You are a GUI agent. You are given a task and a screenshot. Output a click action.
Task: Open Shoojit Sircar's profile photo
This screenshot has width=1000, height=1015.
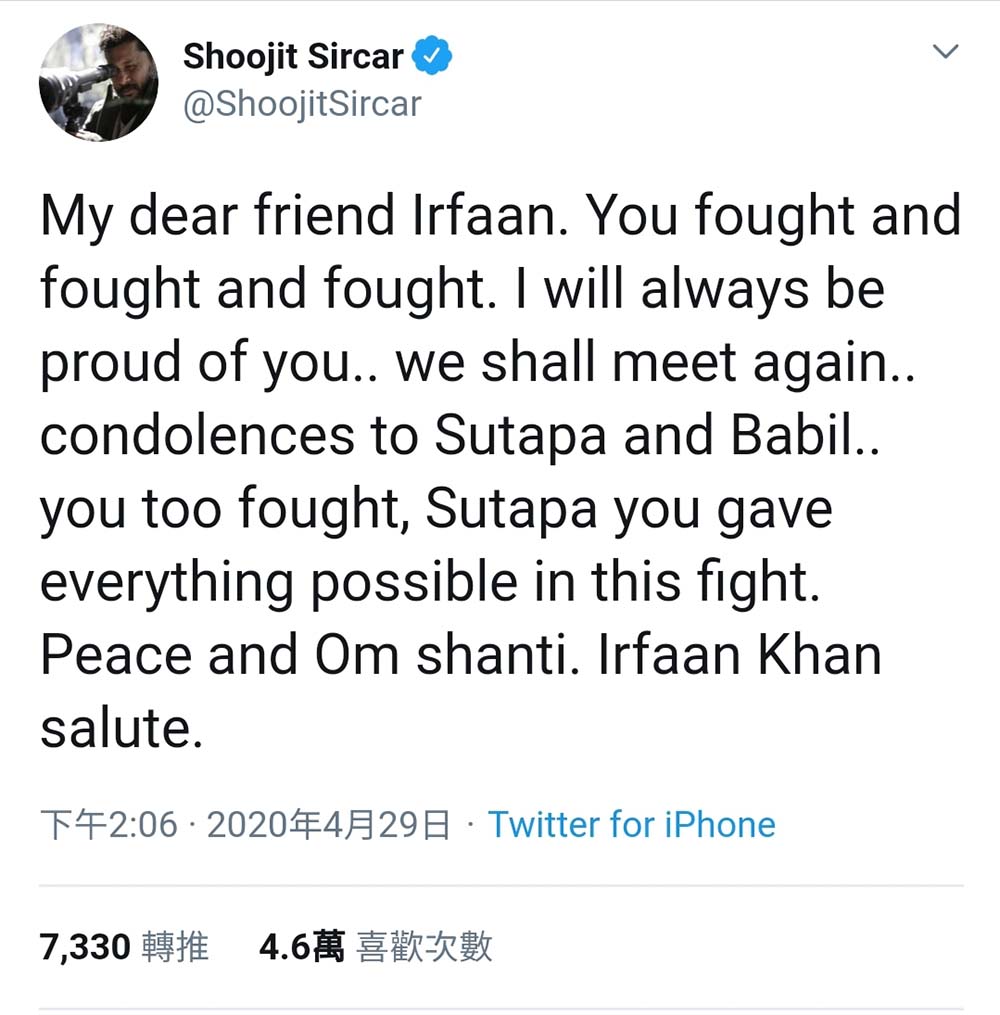(x=98, y=83)
